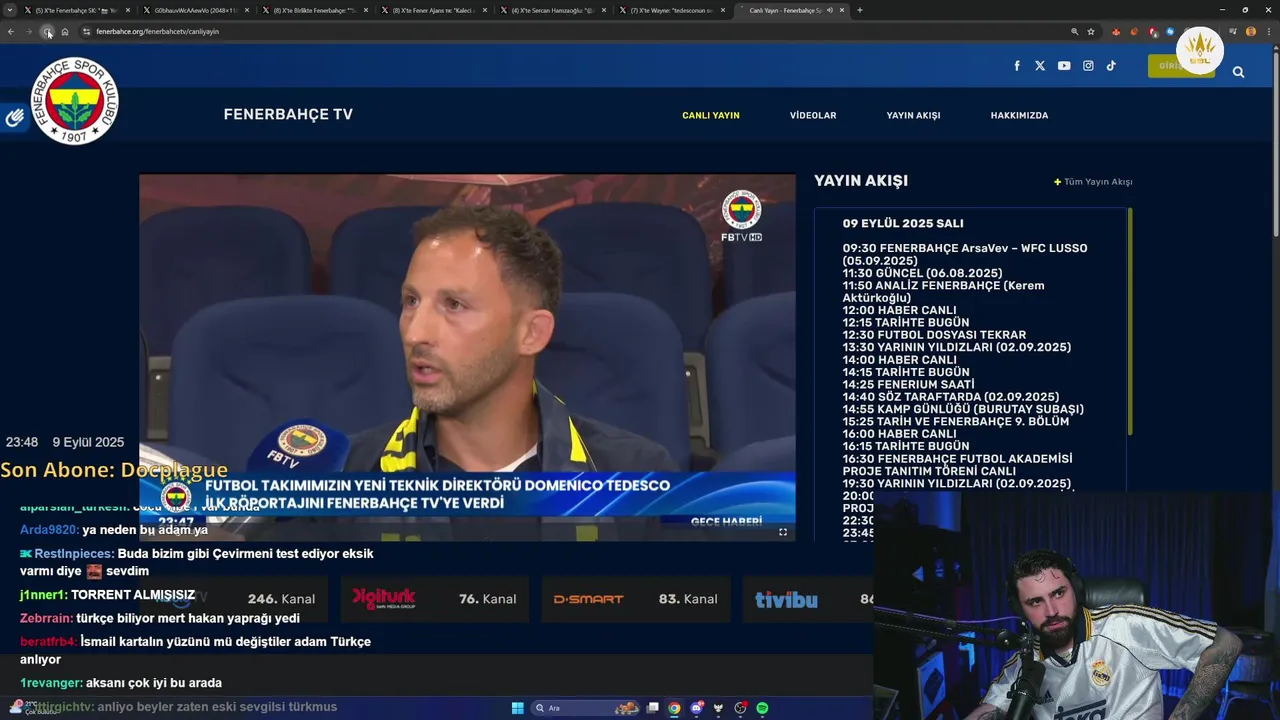This screenshot has width=1280, height=720.
Task: Click schedule entry 14:55 KAMP GÜNLÜĞÜ
Action: (963, 409)
